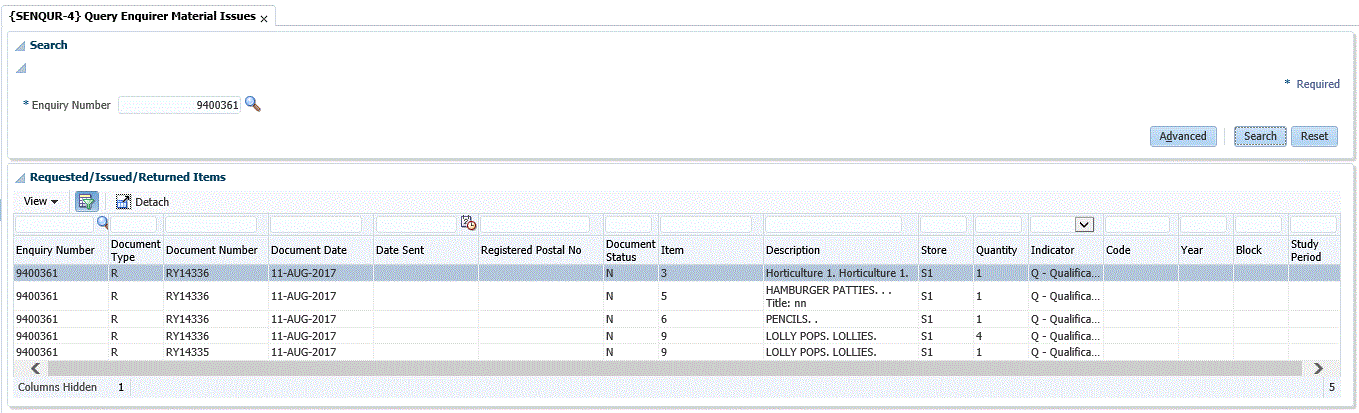Screen dimensions: 1359x413
Task: Click the Enquiry Number input field
Action: [x=179, y=105]
